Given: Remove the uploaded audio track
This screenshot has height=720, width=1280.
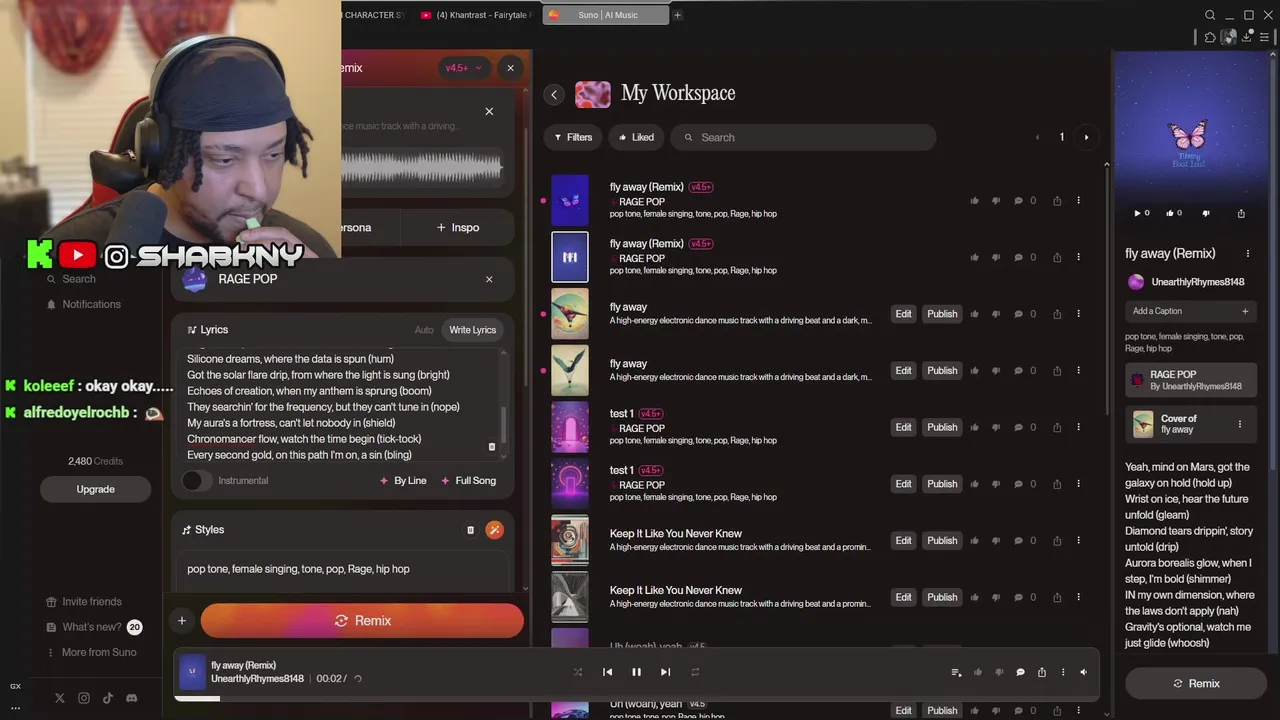Looking at the screenshot, I should pos(489,111).
